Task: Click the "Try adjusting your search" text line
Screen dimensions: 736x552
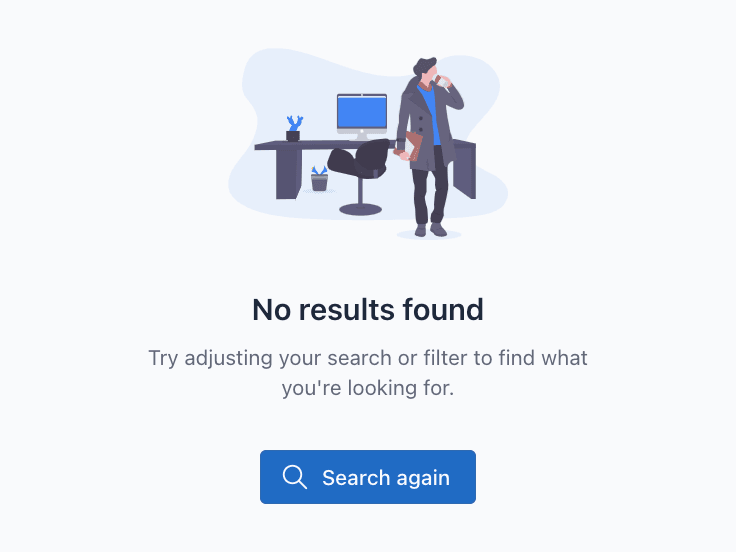Action: point(368,358)
